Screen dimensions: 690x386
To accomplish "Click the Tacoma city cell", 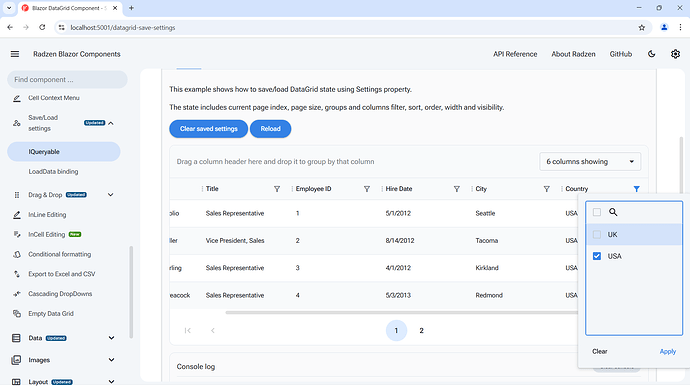I will [x=486, y=241].
